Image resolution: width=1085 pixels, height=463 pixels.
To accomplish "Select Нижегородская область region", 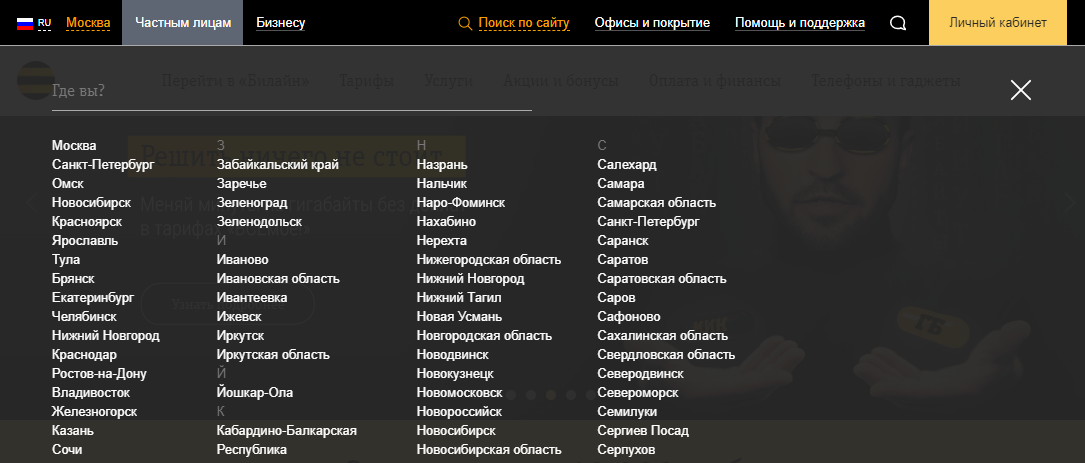I will 489,260.
